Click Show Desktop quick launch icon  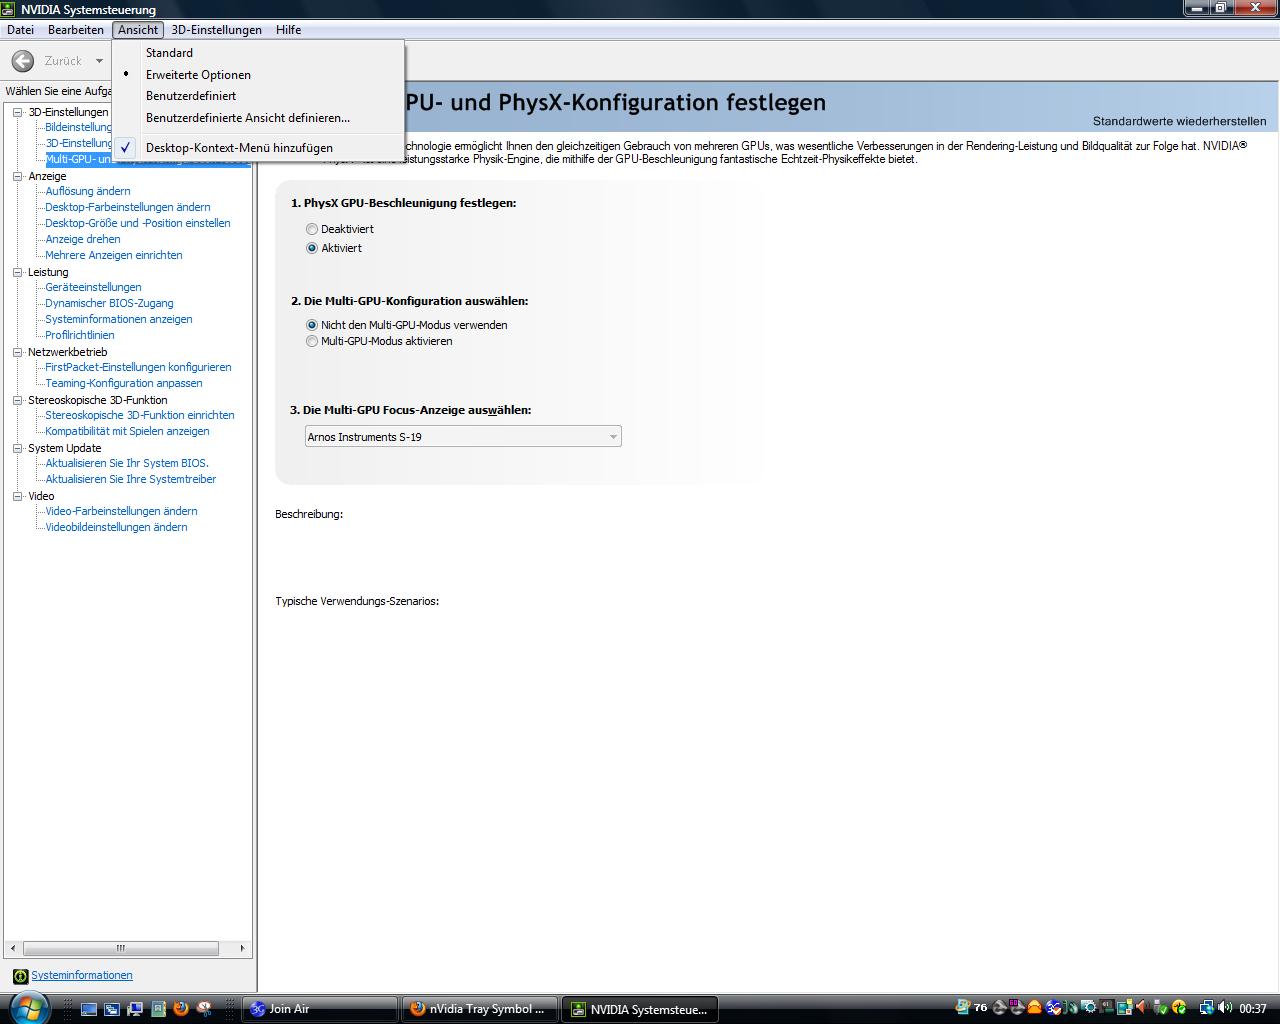[x=89, y=1009]
